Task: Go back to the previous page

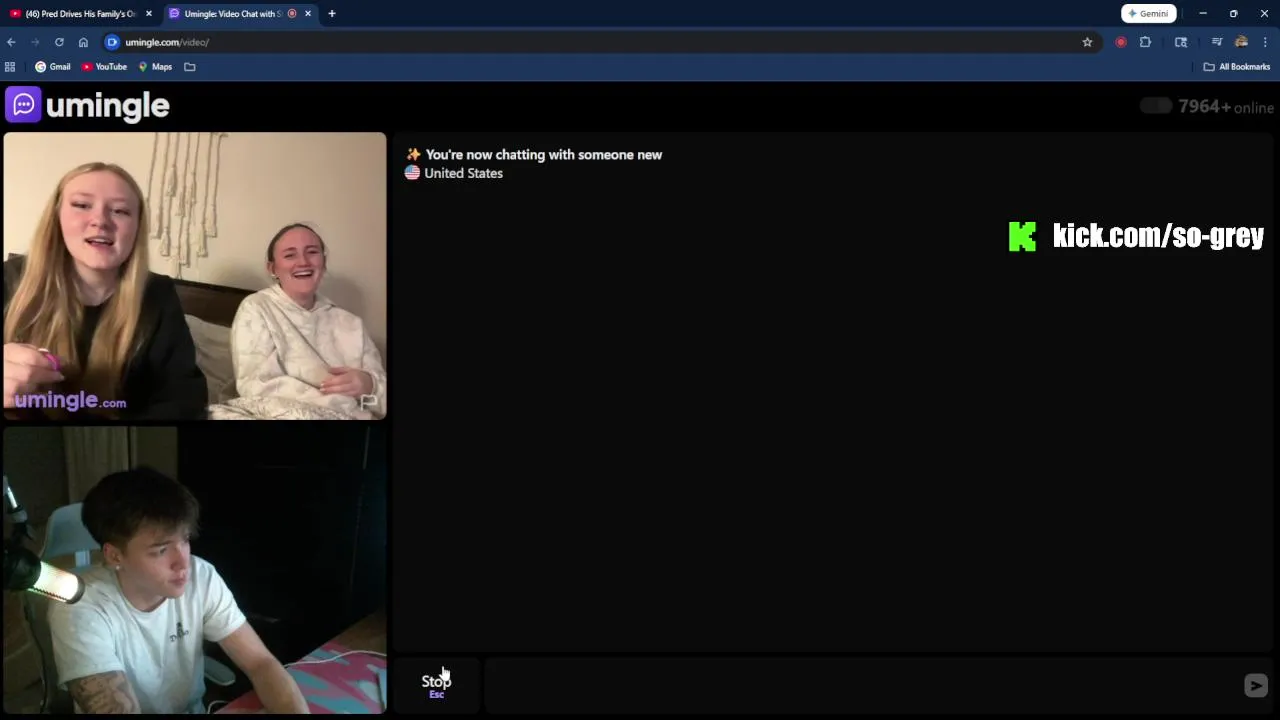Action: click(11, 42)
